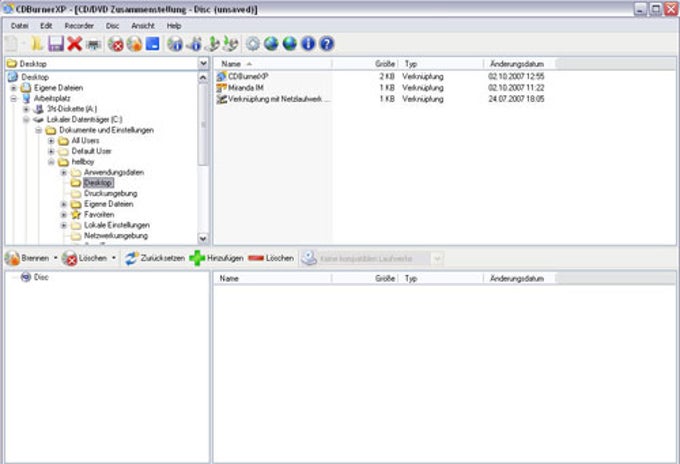680x464 pixels.
Task: Click the 3½-Diskette drive icon
Action: 39,109
